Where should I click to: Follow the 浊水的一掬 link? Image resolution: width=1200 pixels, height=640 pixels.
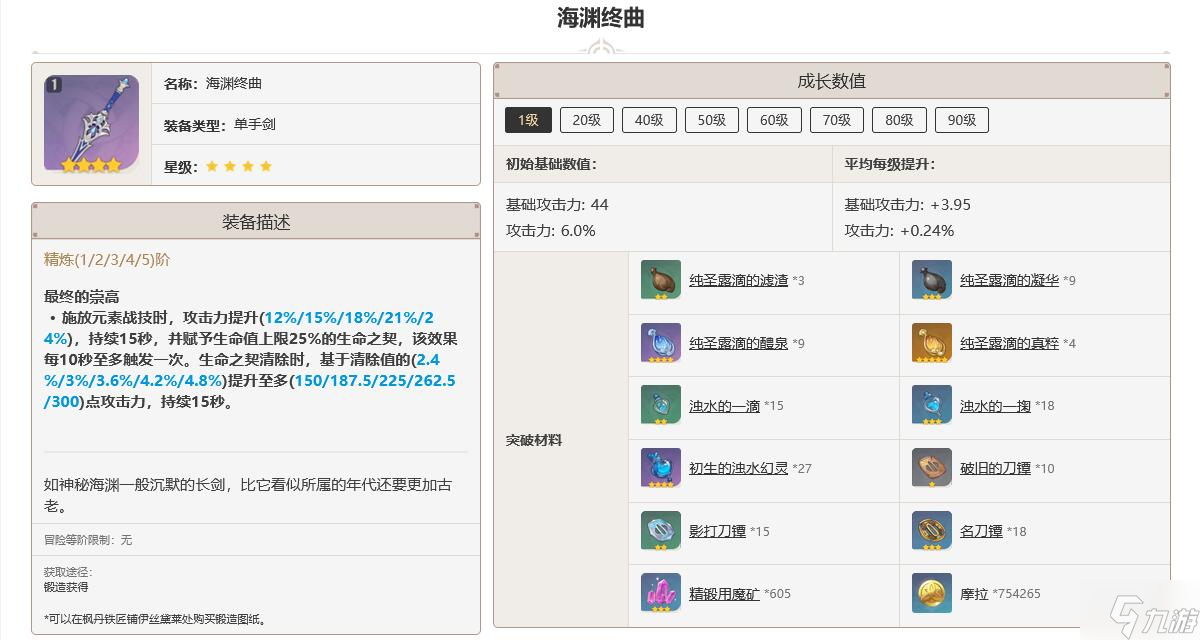click(995, 405)
